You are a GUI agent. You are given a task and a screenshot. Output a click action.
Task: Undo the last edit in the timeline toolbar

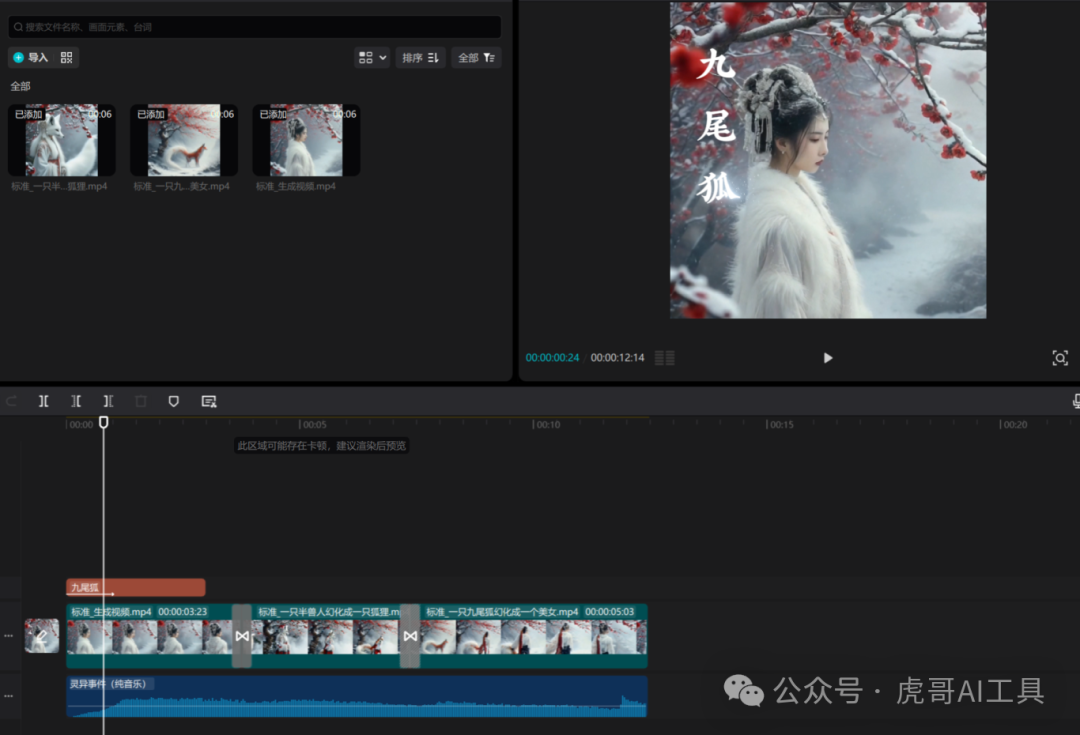[x=12, y=401]
